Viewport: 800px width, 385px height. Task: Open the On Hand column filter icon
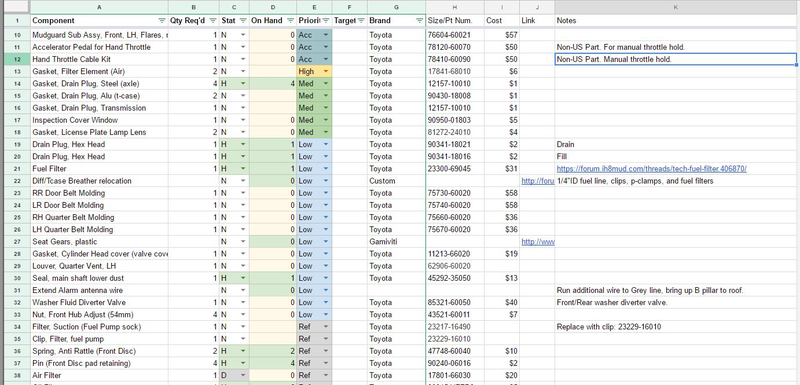pyautogui.click(x=290, y=21)
